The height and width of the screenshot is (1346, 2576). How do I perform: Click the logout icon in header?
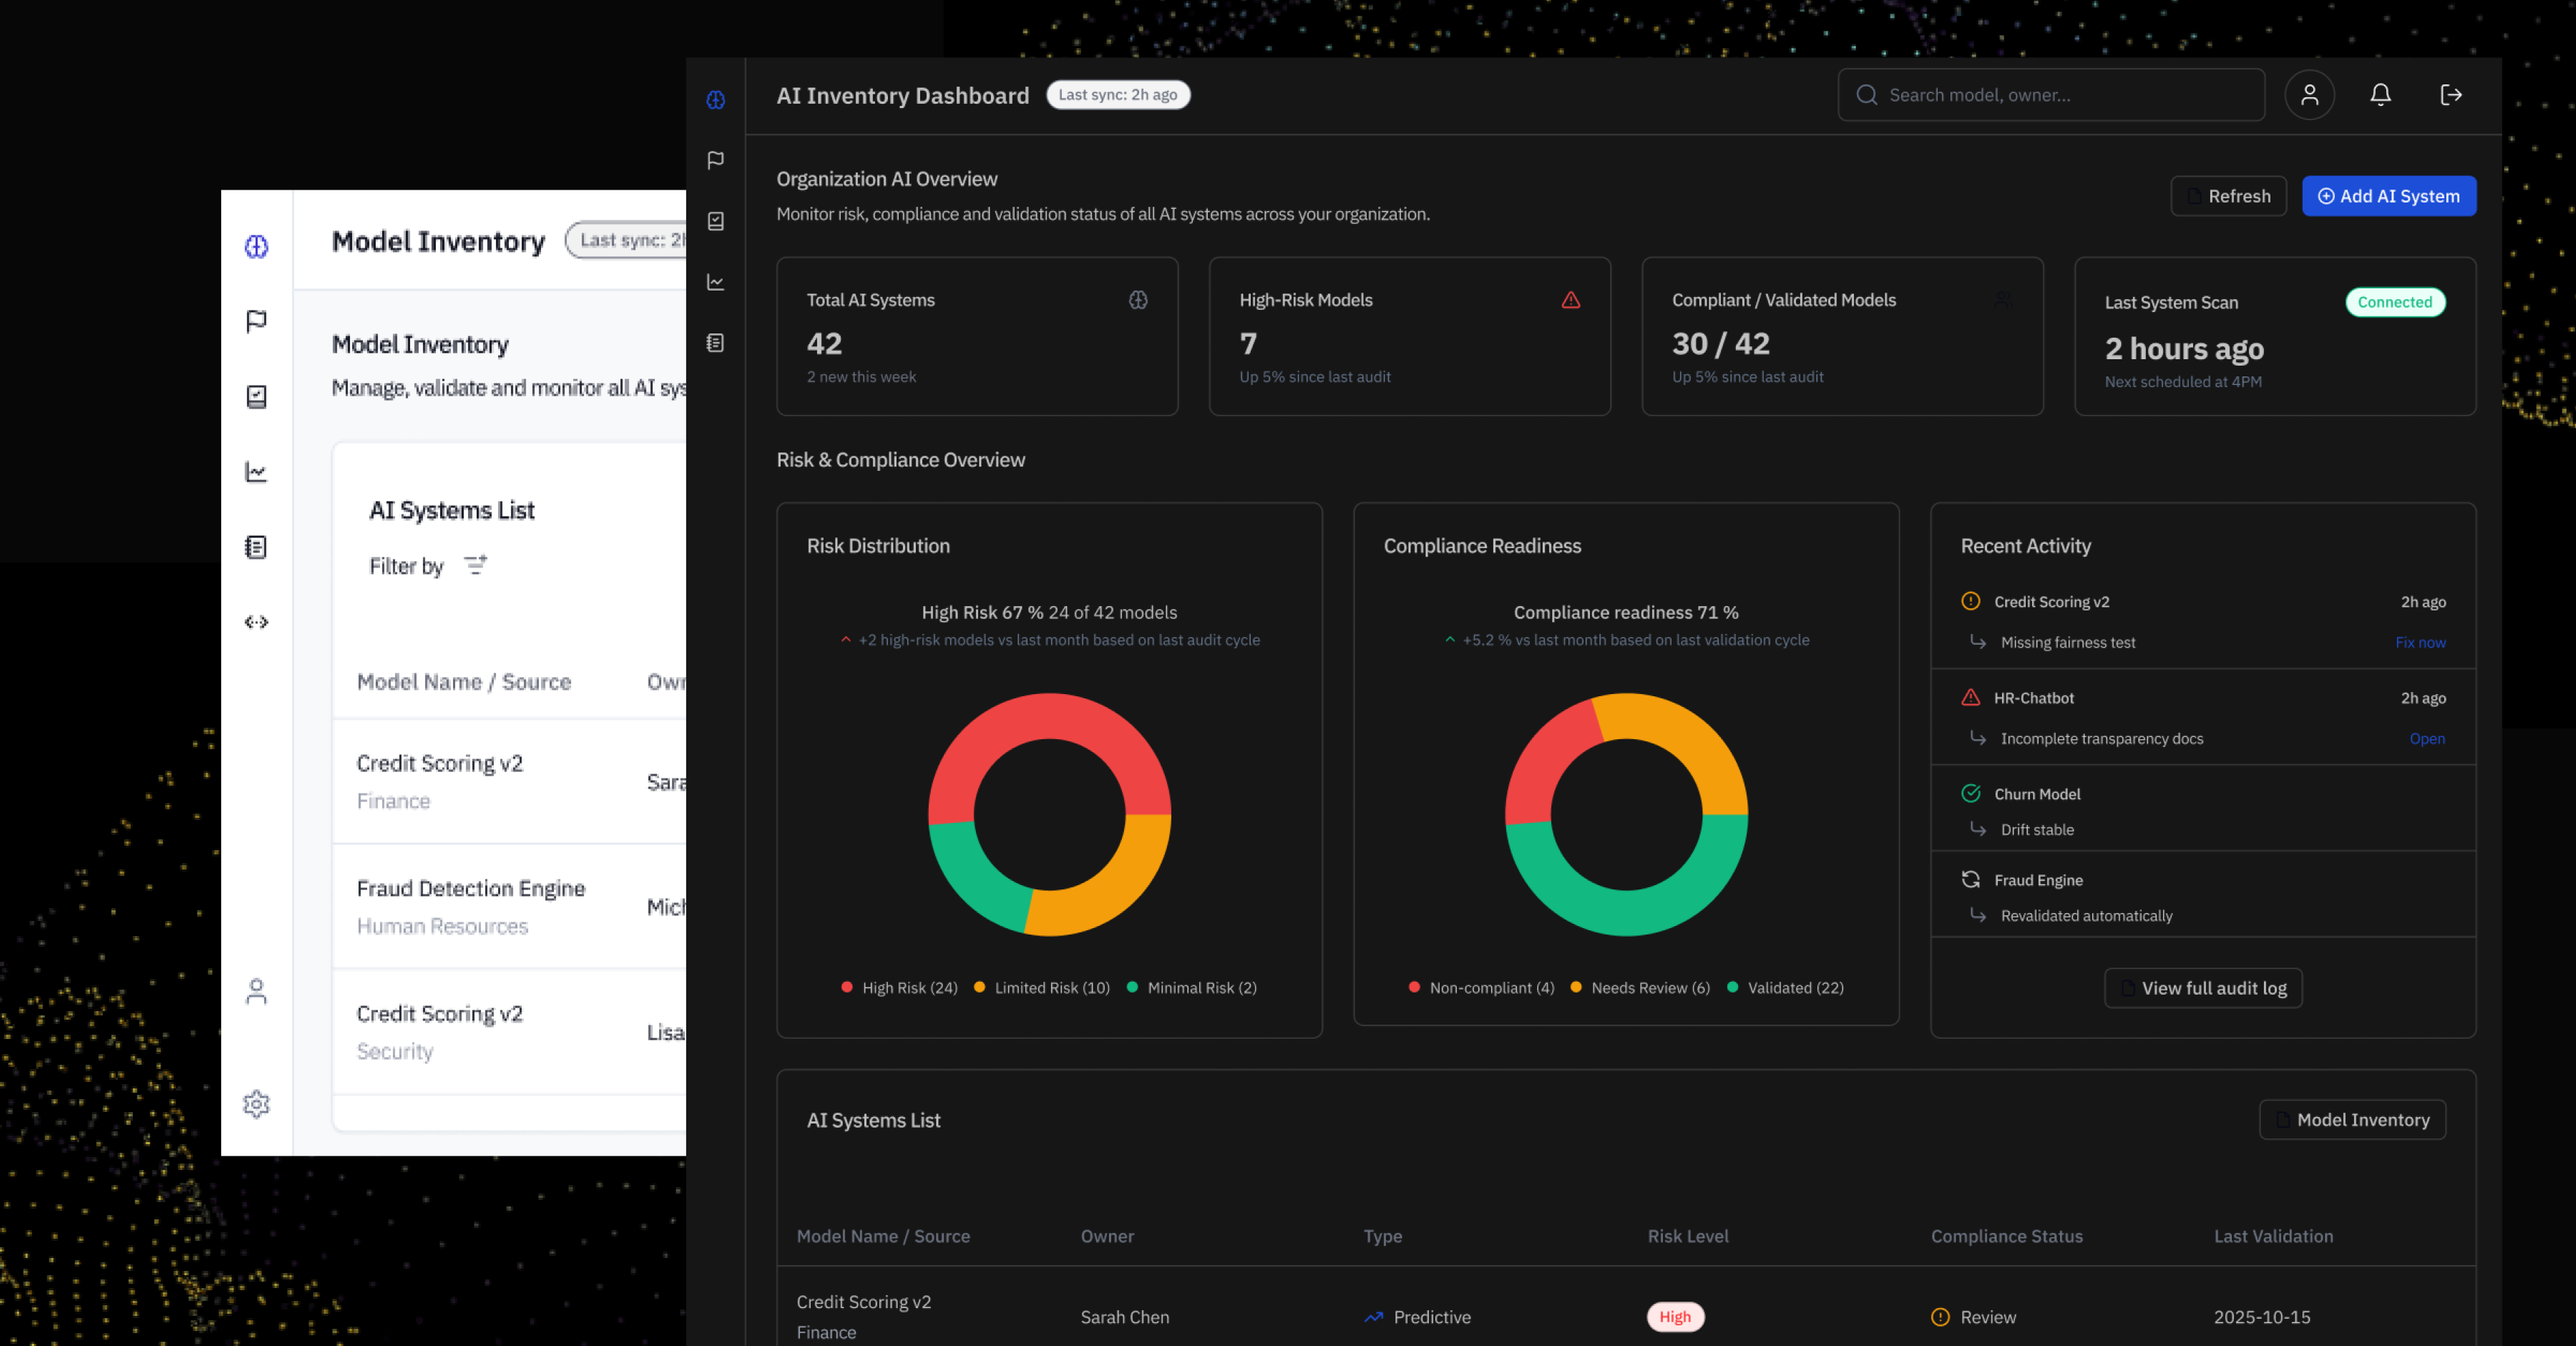[x=2450, y=95]
